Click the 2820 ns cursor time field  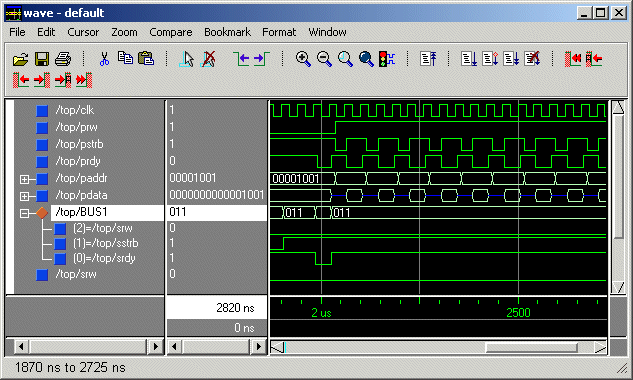[217, 308]
